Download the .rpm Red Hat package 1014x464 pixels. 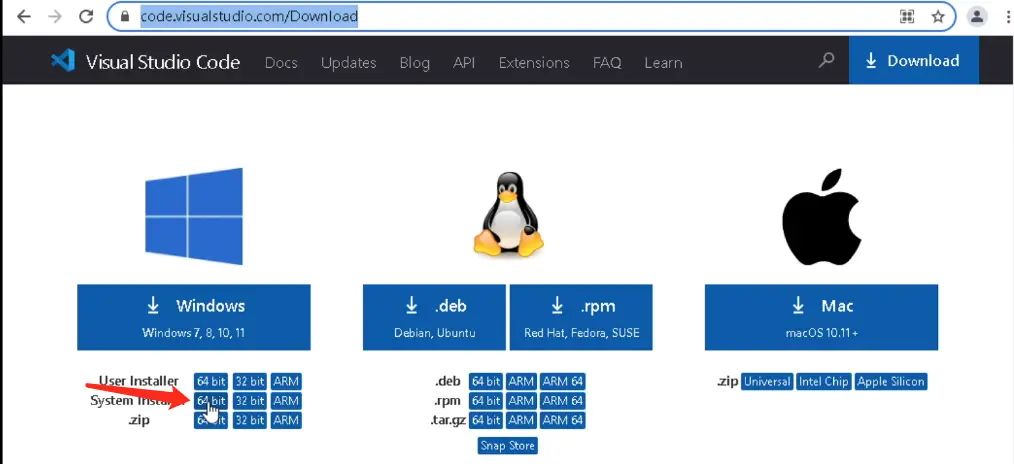[581, 317]
